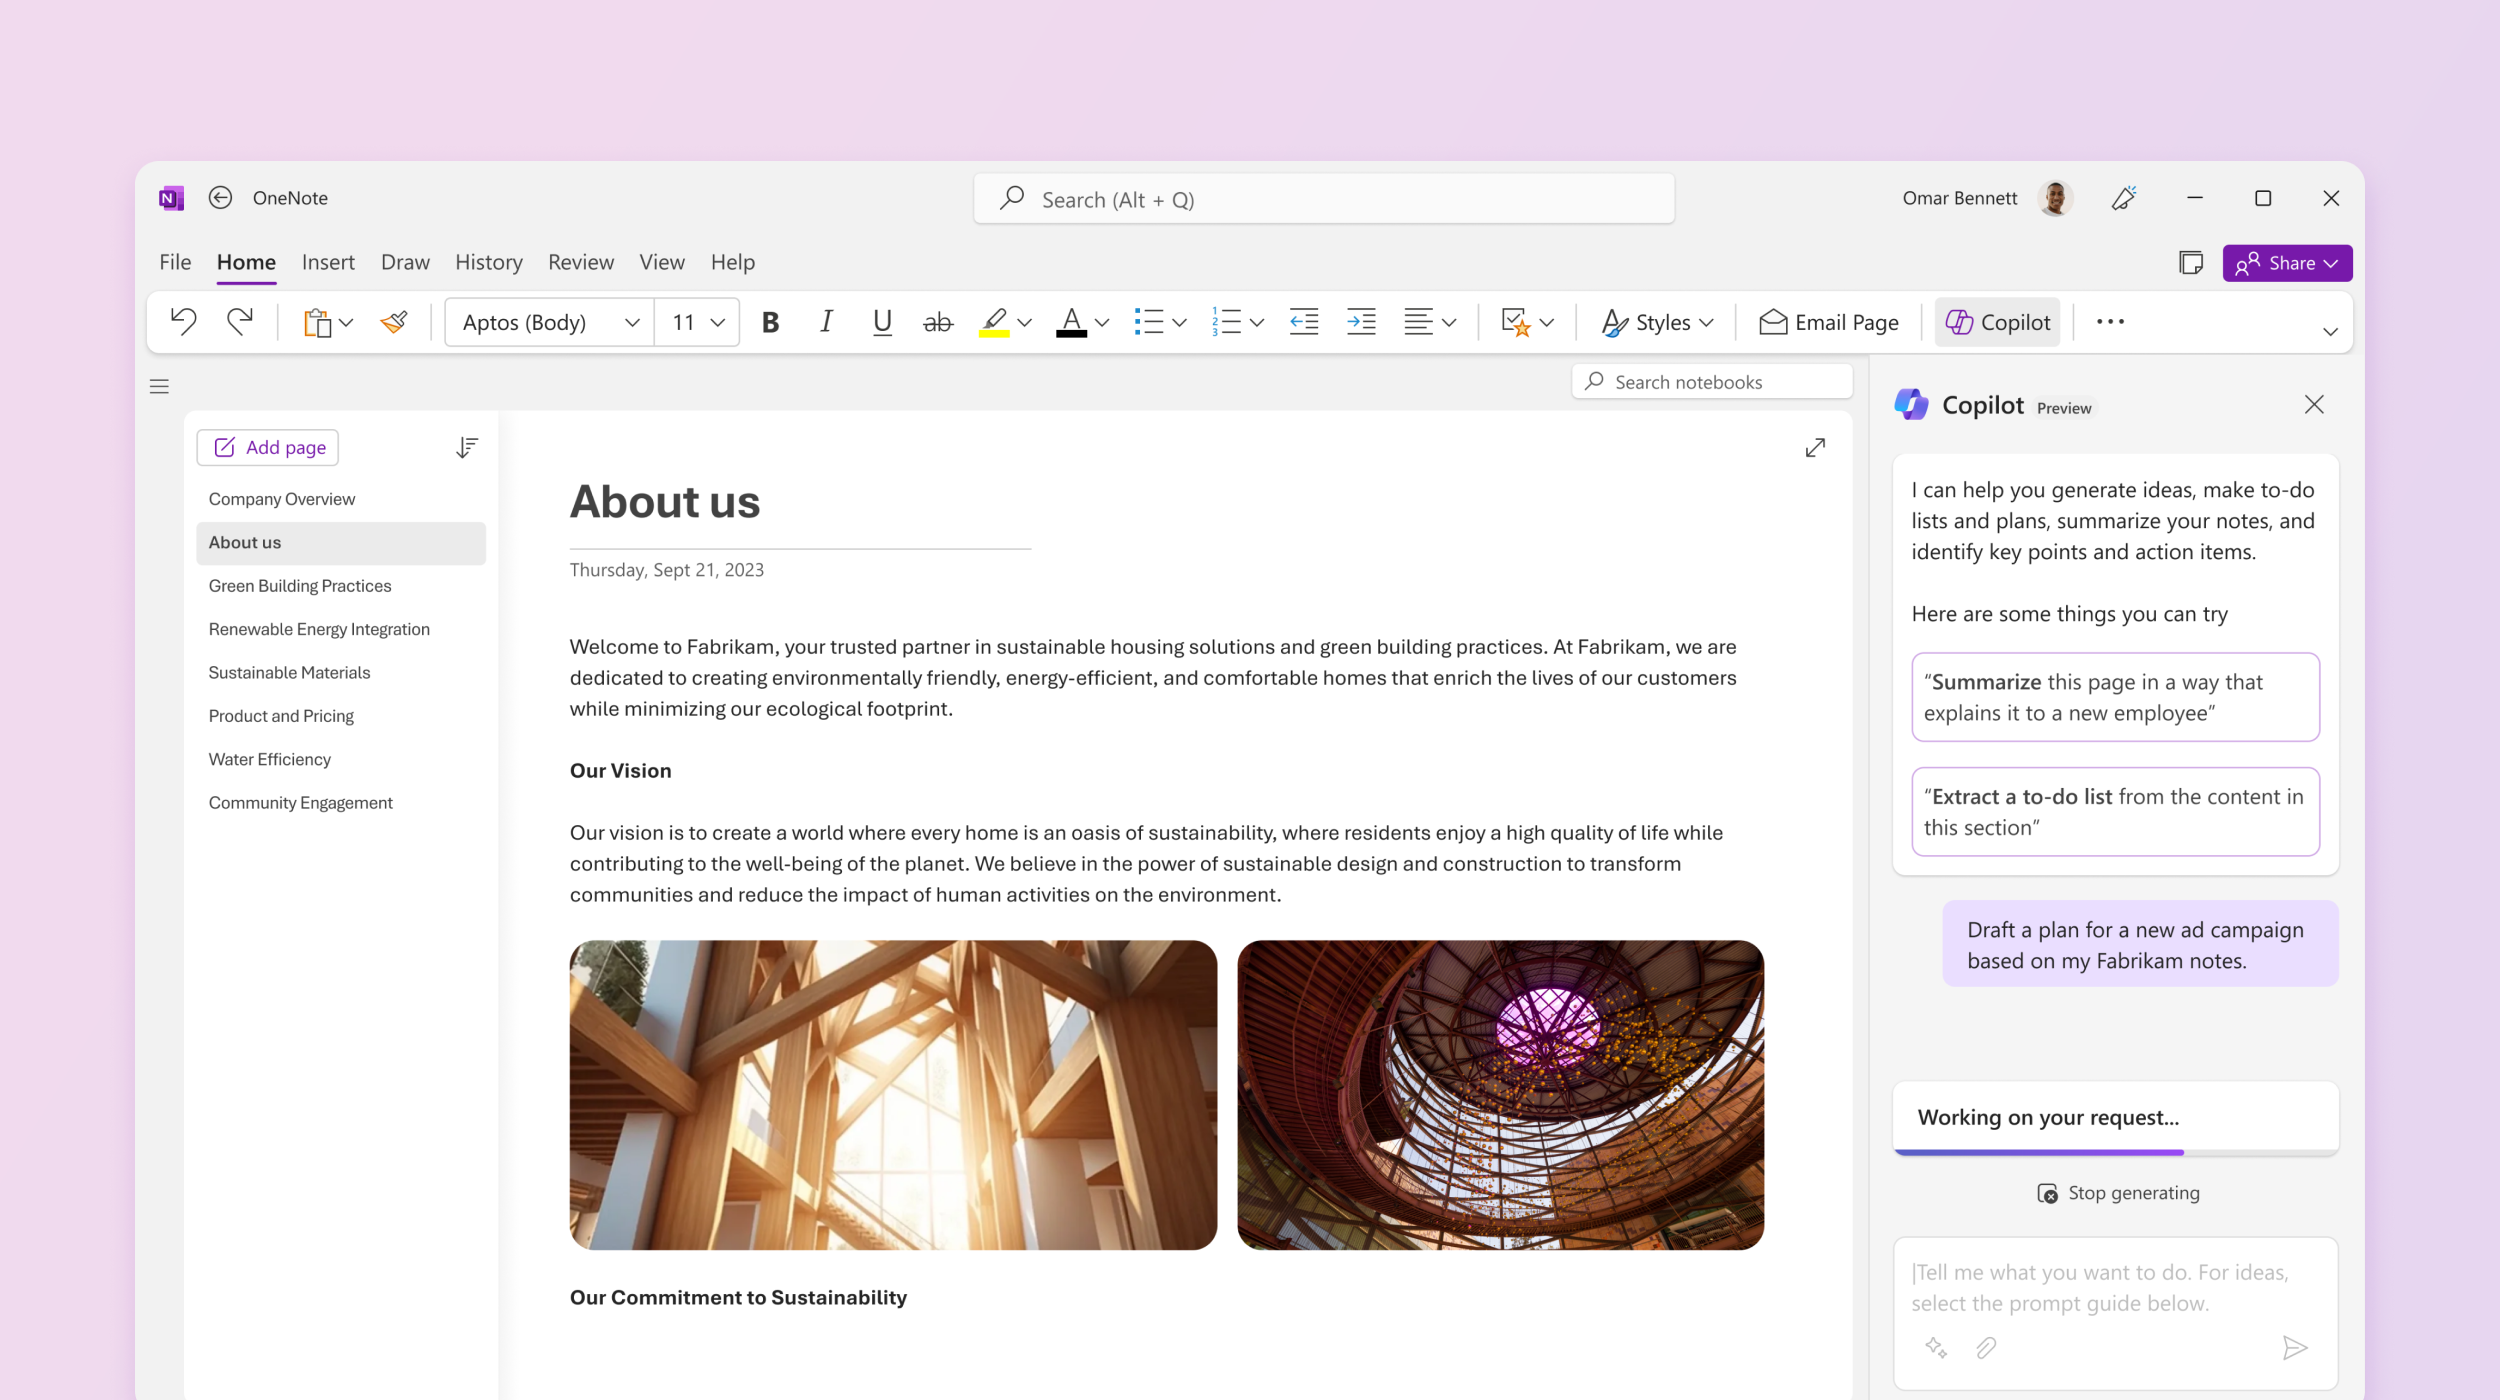Click the Bold formatting icon
This screenshot has height=1400, width=2500.
(x=769, y=321)
